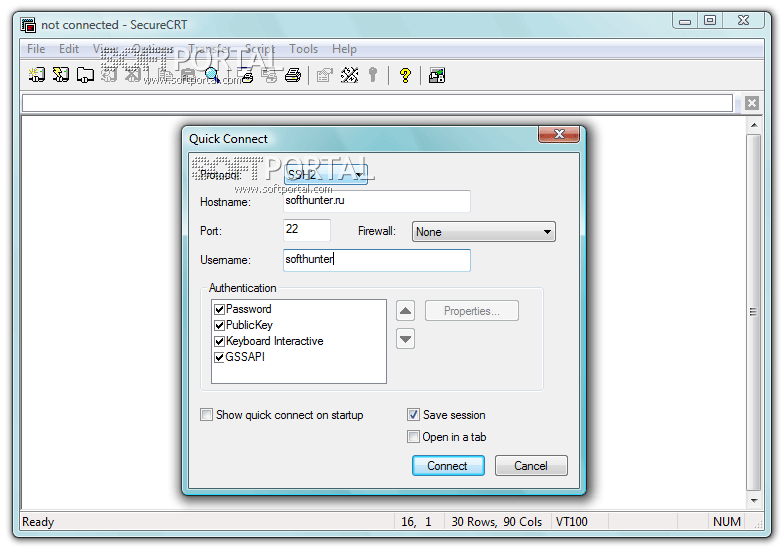This screenshot has height=551, width=784.
Task: Click the vertical scrollbar thumb
Action: [x=754, y=312]
